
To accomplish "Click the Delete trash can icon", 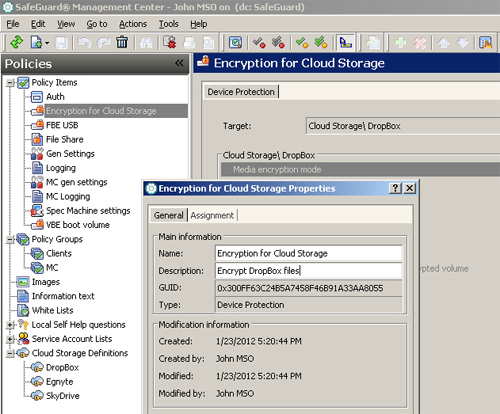I will [122, 42].
